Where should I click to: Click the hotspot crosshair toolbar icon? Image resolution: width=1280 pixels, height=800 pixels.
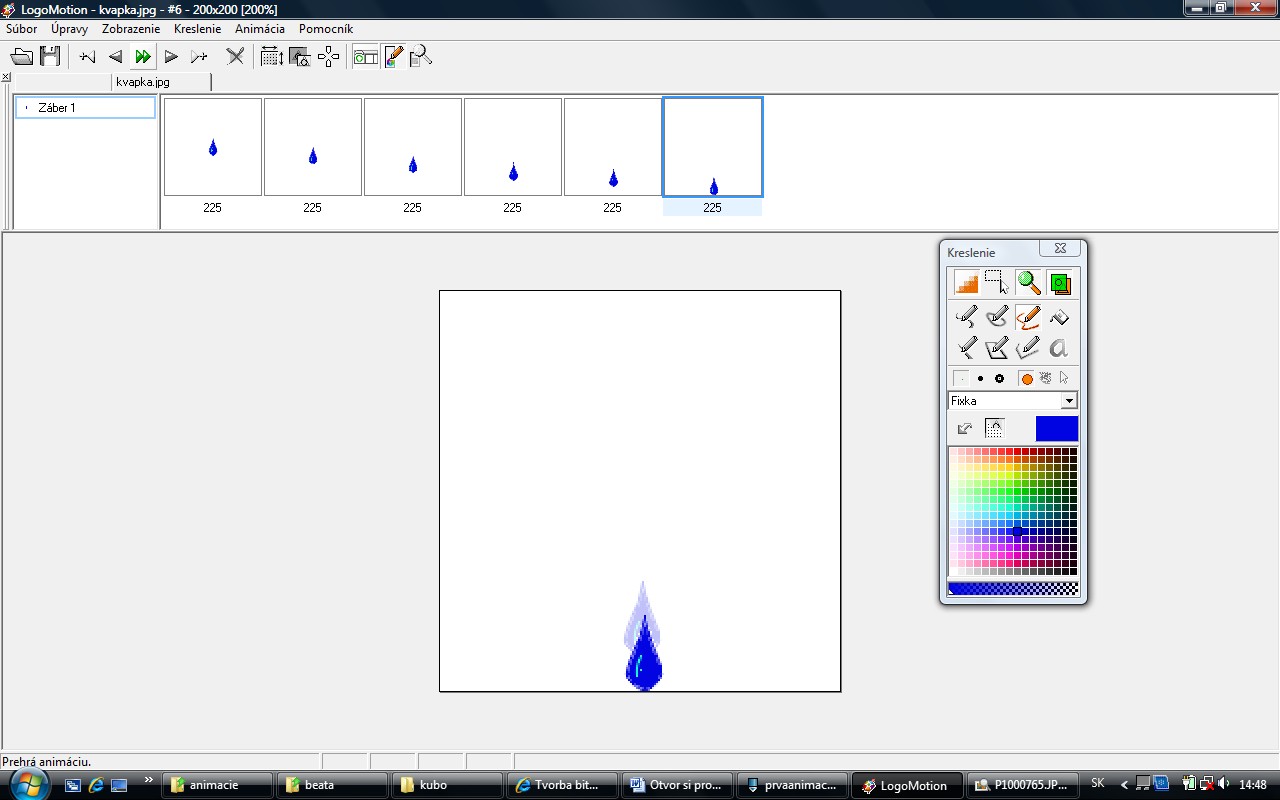[328, 57]
